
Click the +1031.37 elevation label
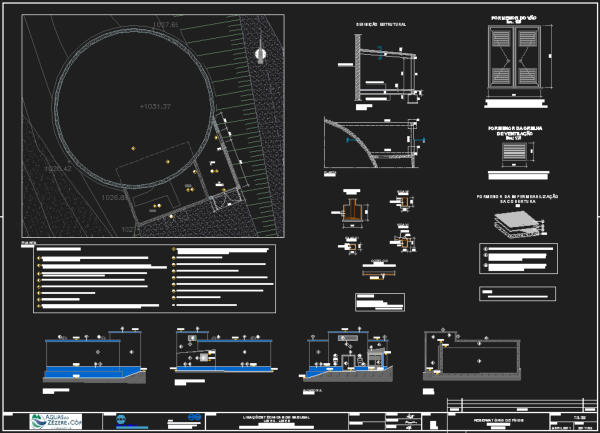coord(153,106)
